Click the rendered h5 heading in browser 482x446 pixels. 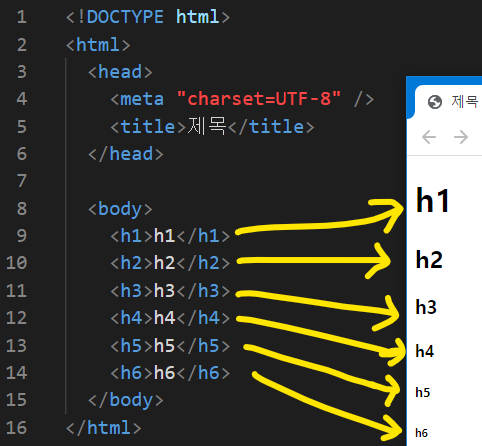click(x=423, y=392)
